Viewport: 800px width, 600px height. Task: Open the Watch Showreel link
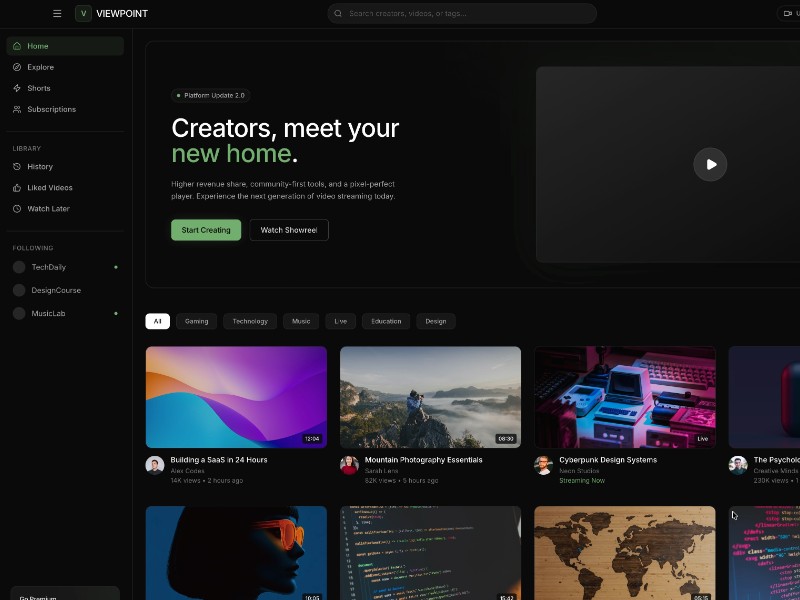[288, 229]
